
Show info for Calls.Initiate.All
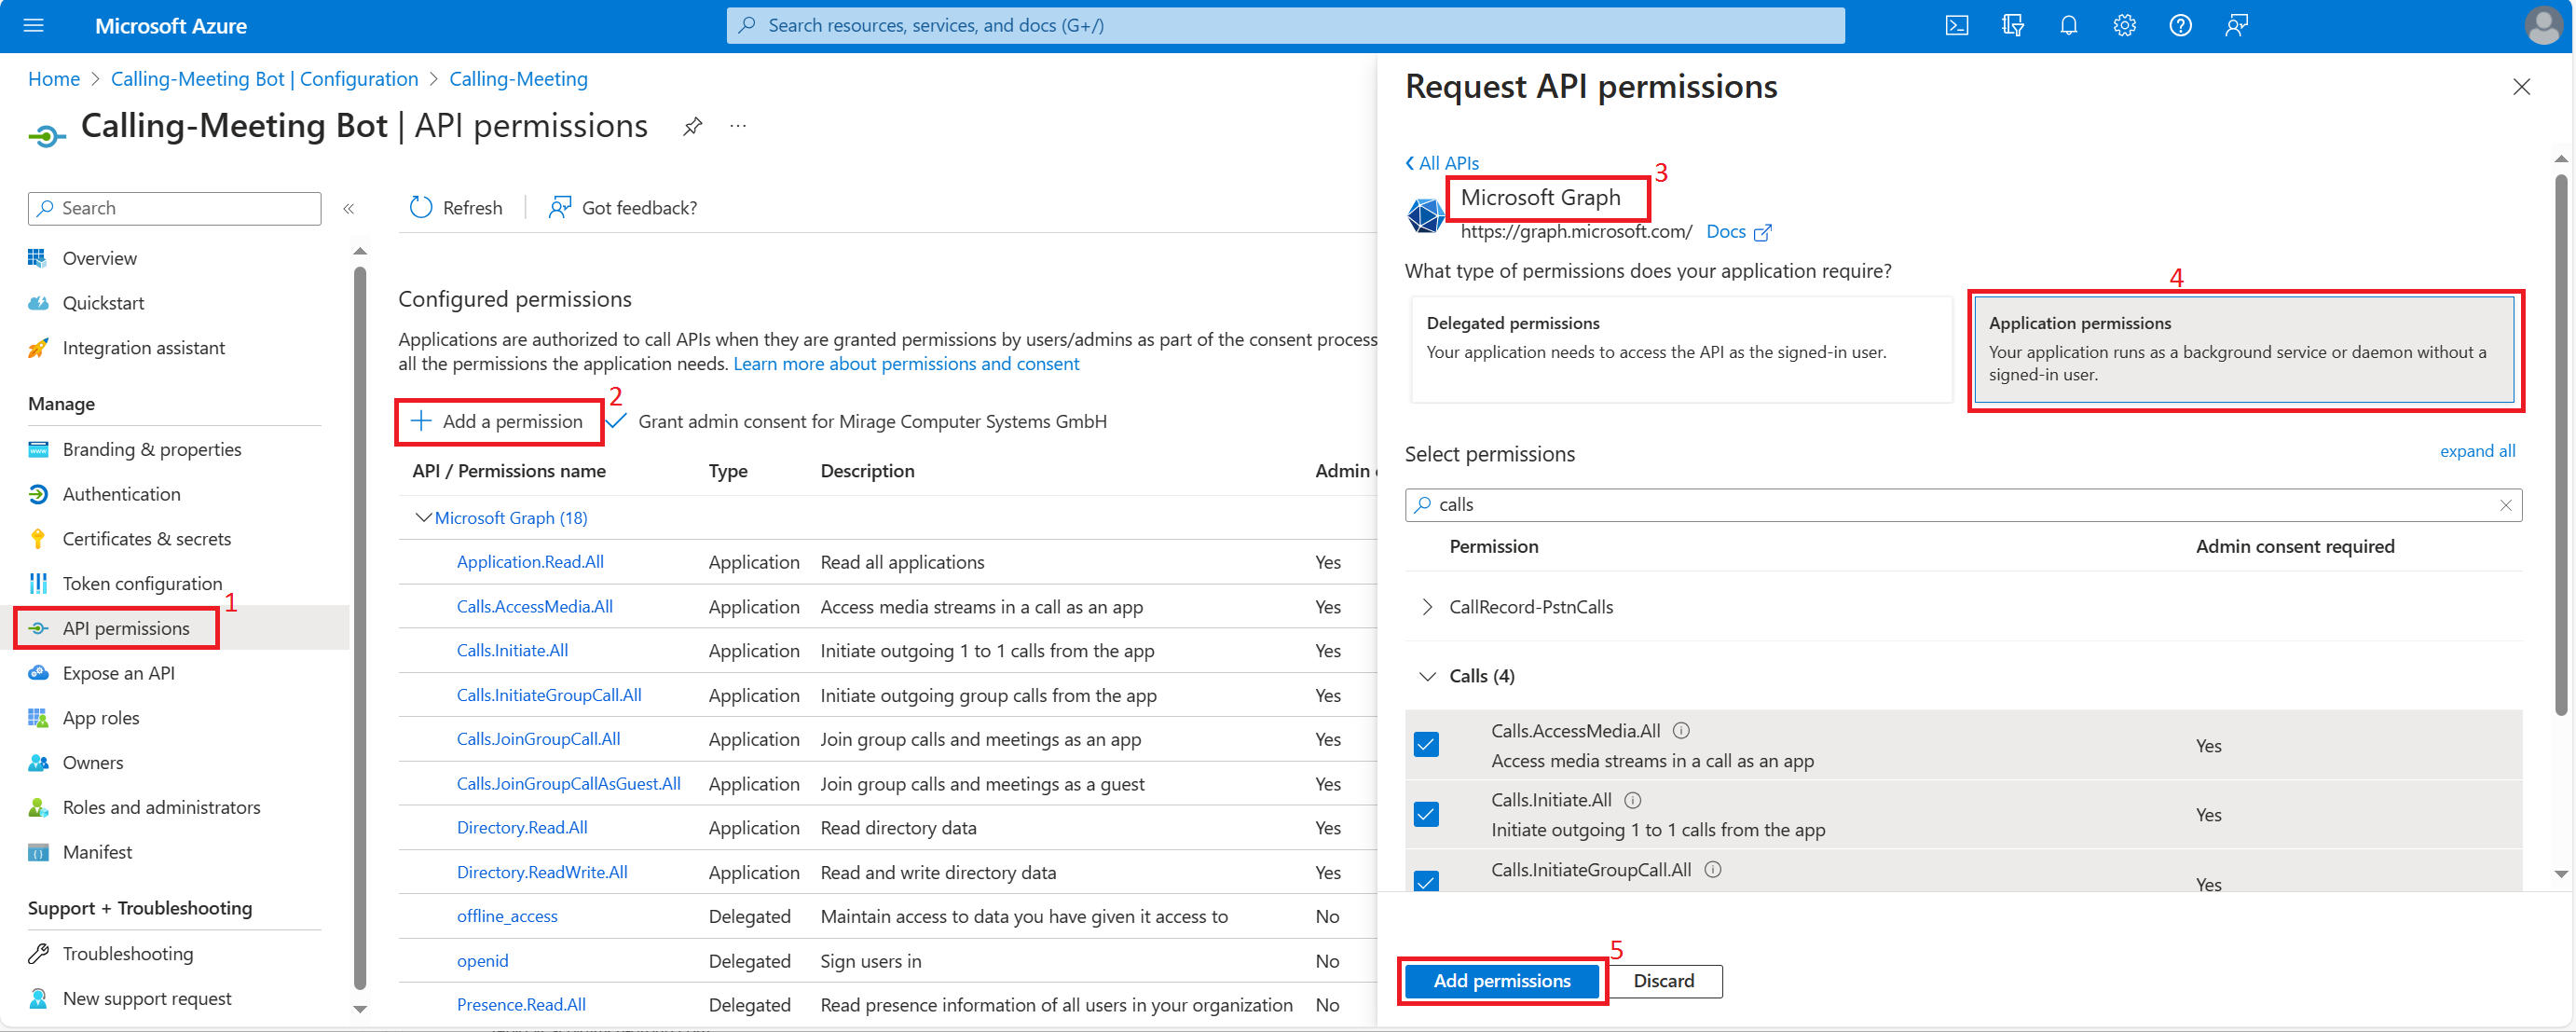coord(1633,800)
